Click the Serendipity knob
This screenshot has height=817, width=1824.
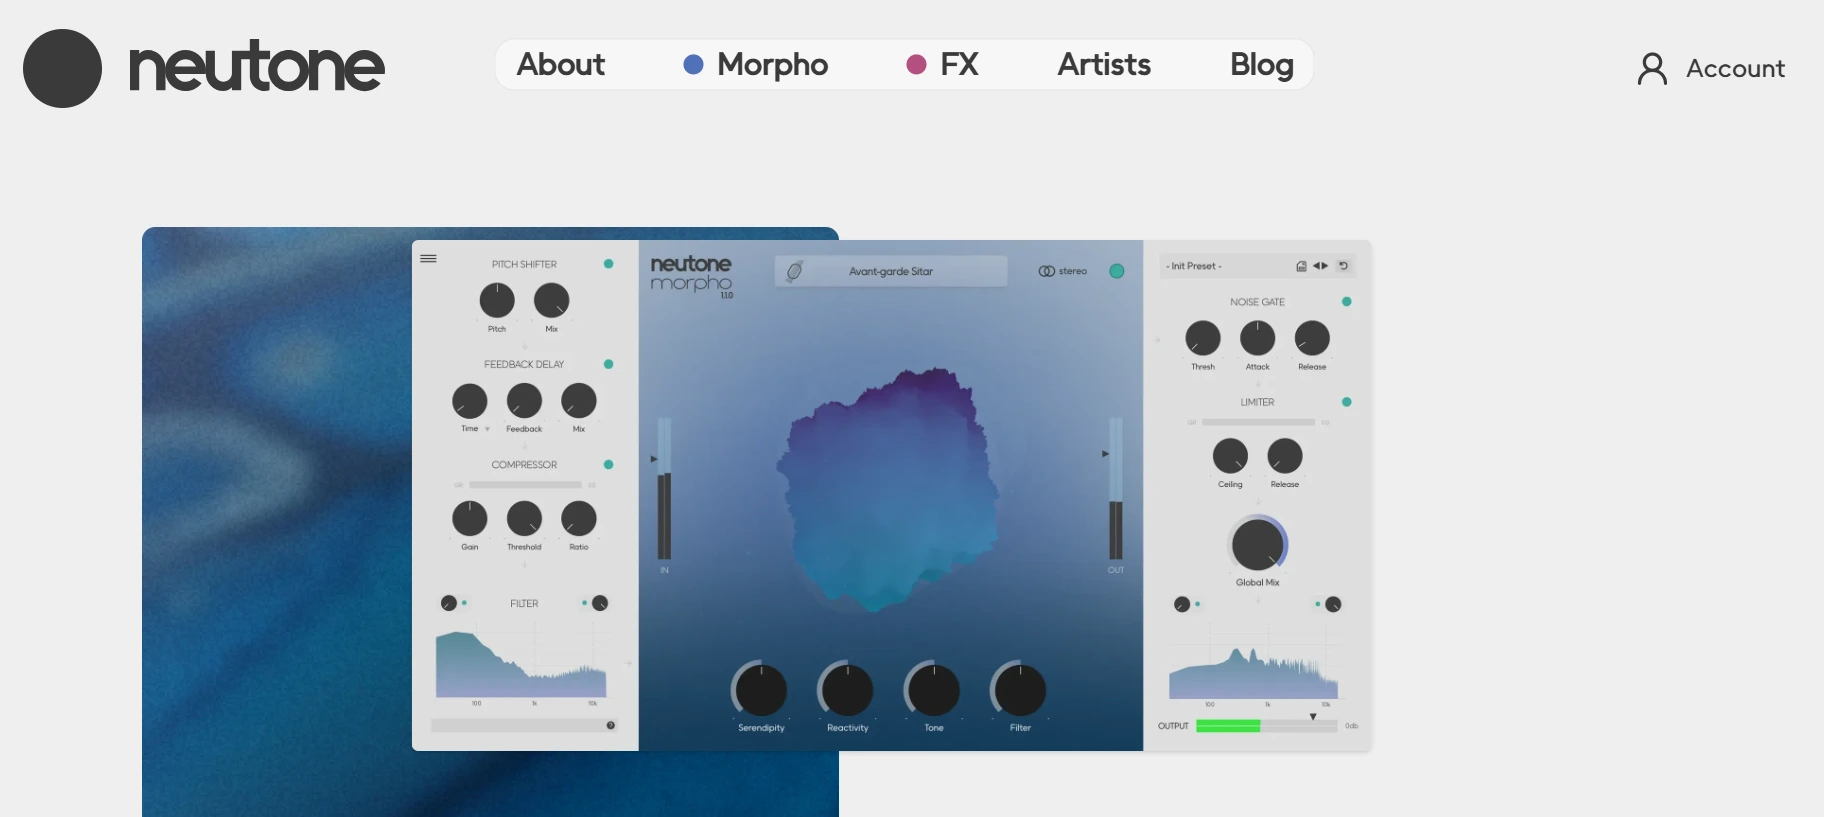point(761,690)
